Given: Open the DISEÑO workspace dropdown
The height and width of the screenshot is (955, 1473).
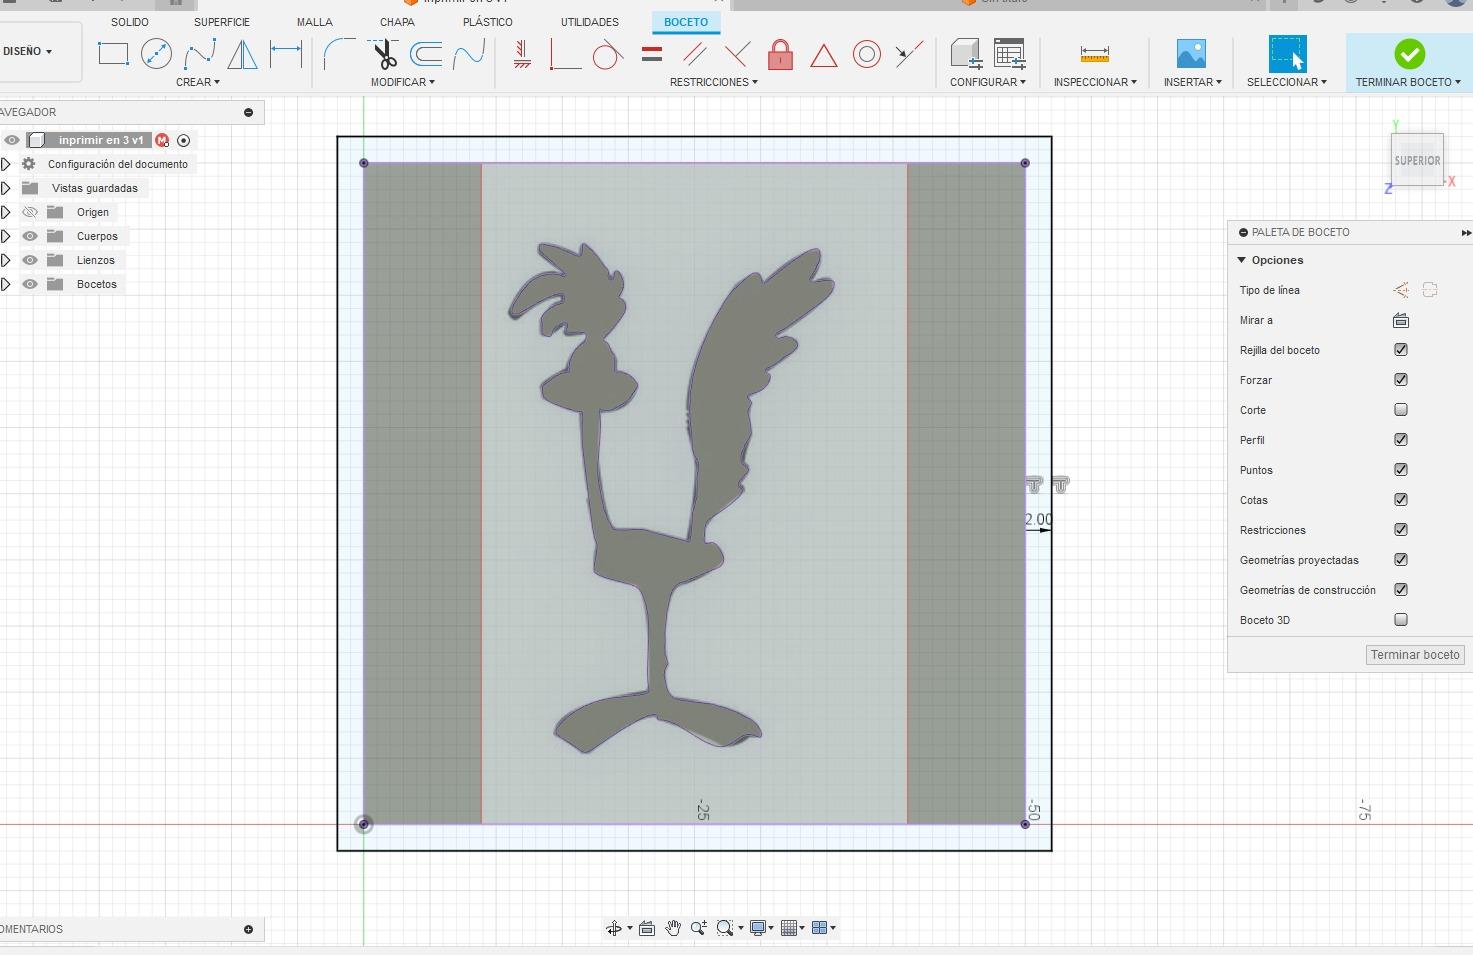Looking at the screenshot, I should [28, 51].
